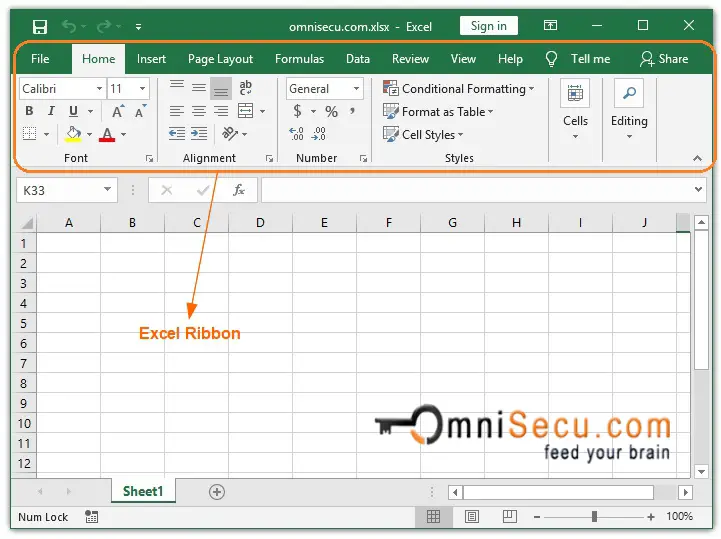Click Percent Style icon
721x539 pixels.
(332, 111)
